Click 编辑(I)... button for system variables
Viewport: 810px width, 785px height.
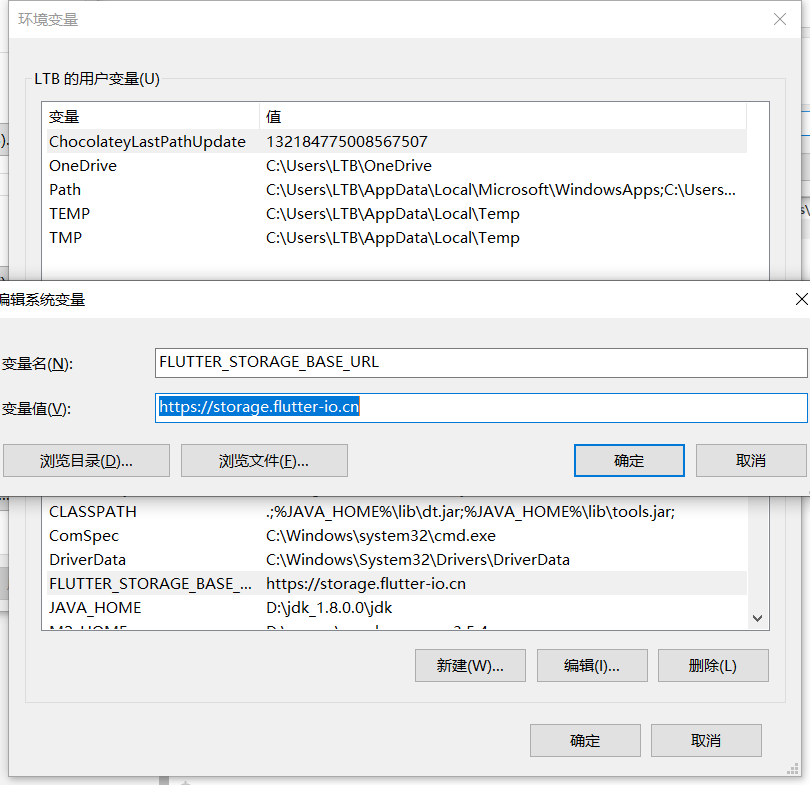click(x=592, y=666)
